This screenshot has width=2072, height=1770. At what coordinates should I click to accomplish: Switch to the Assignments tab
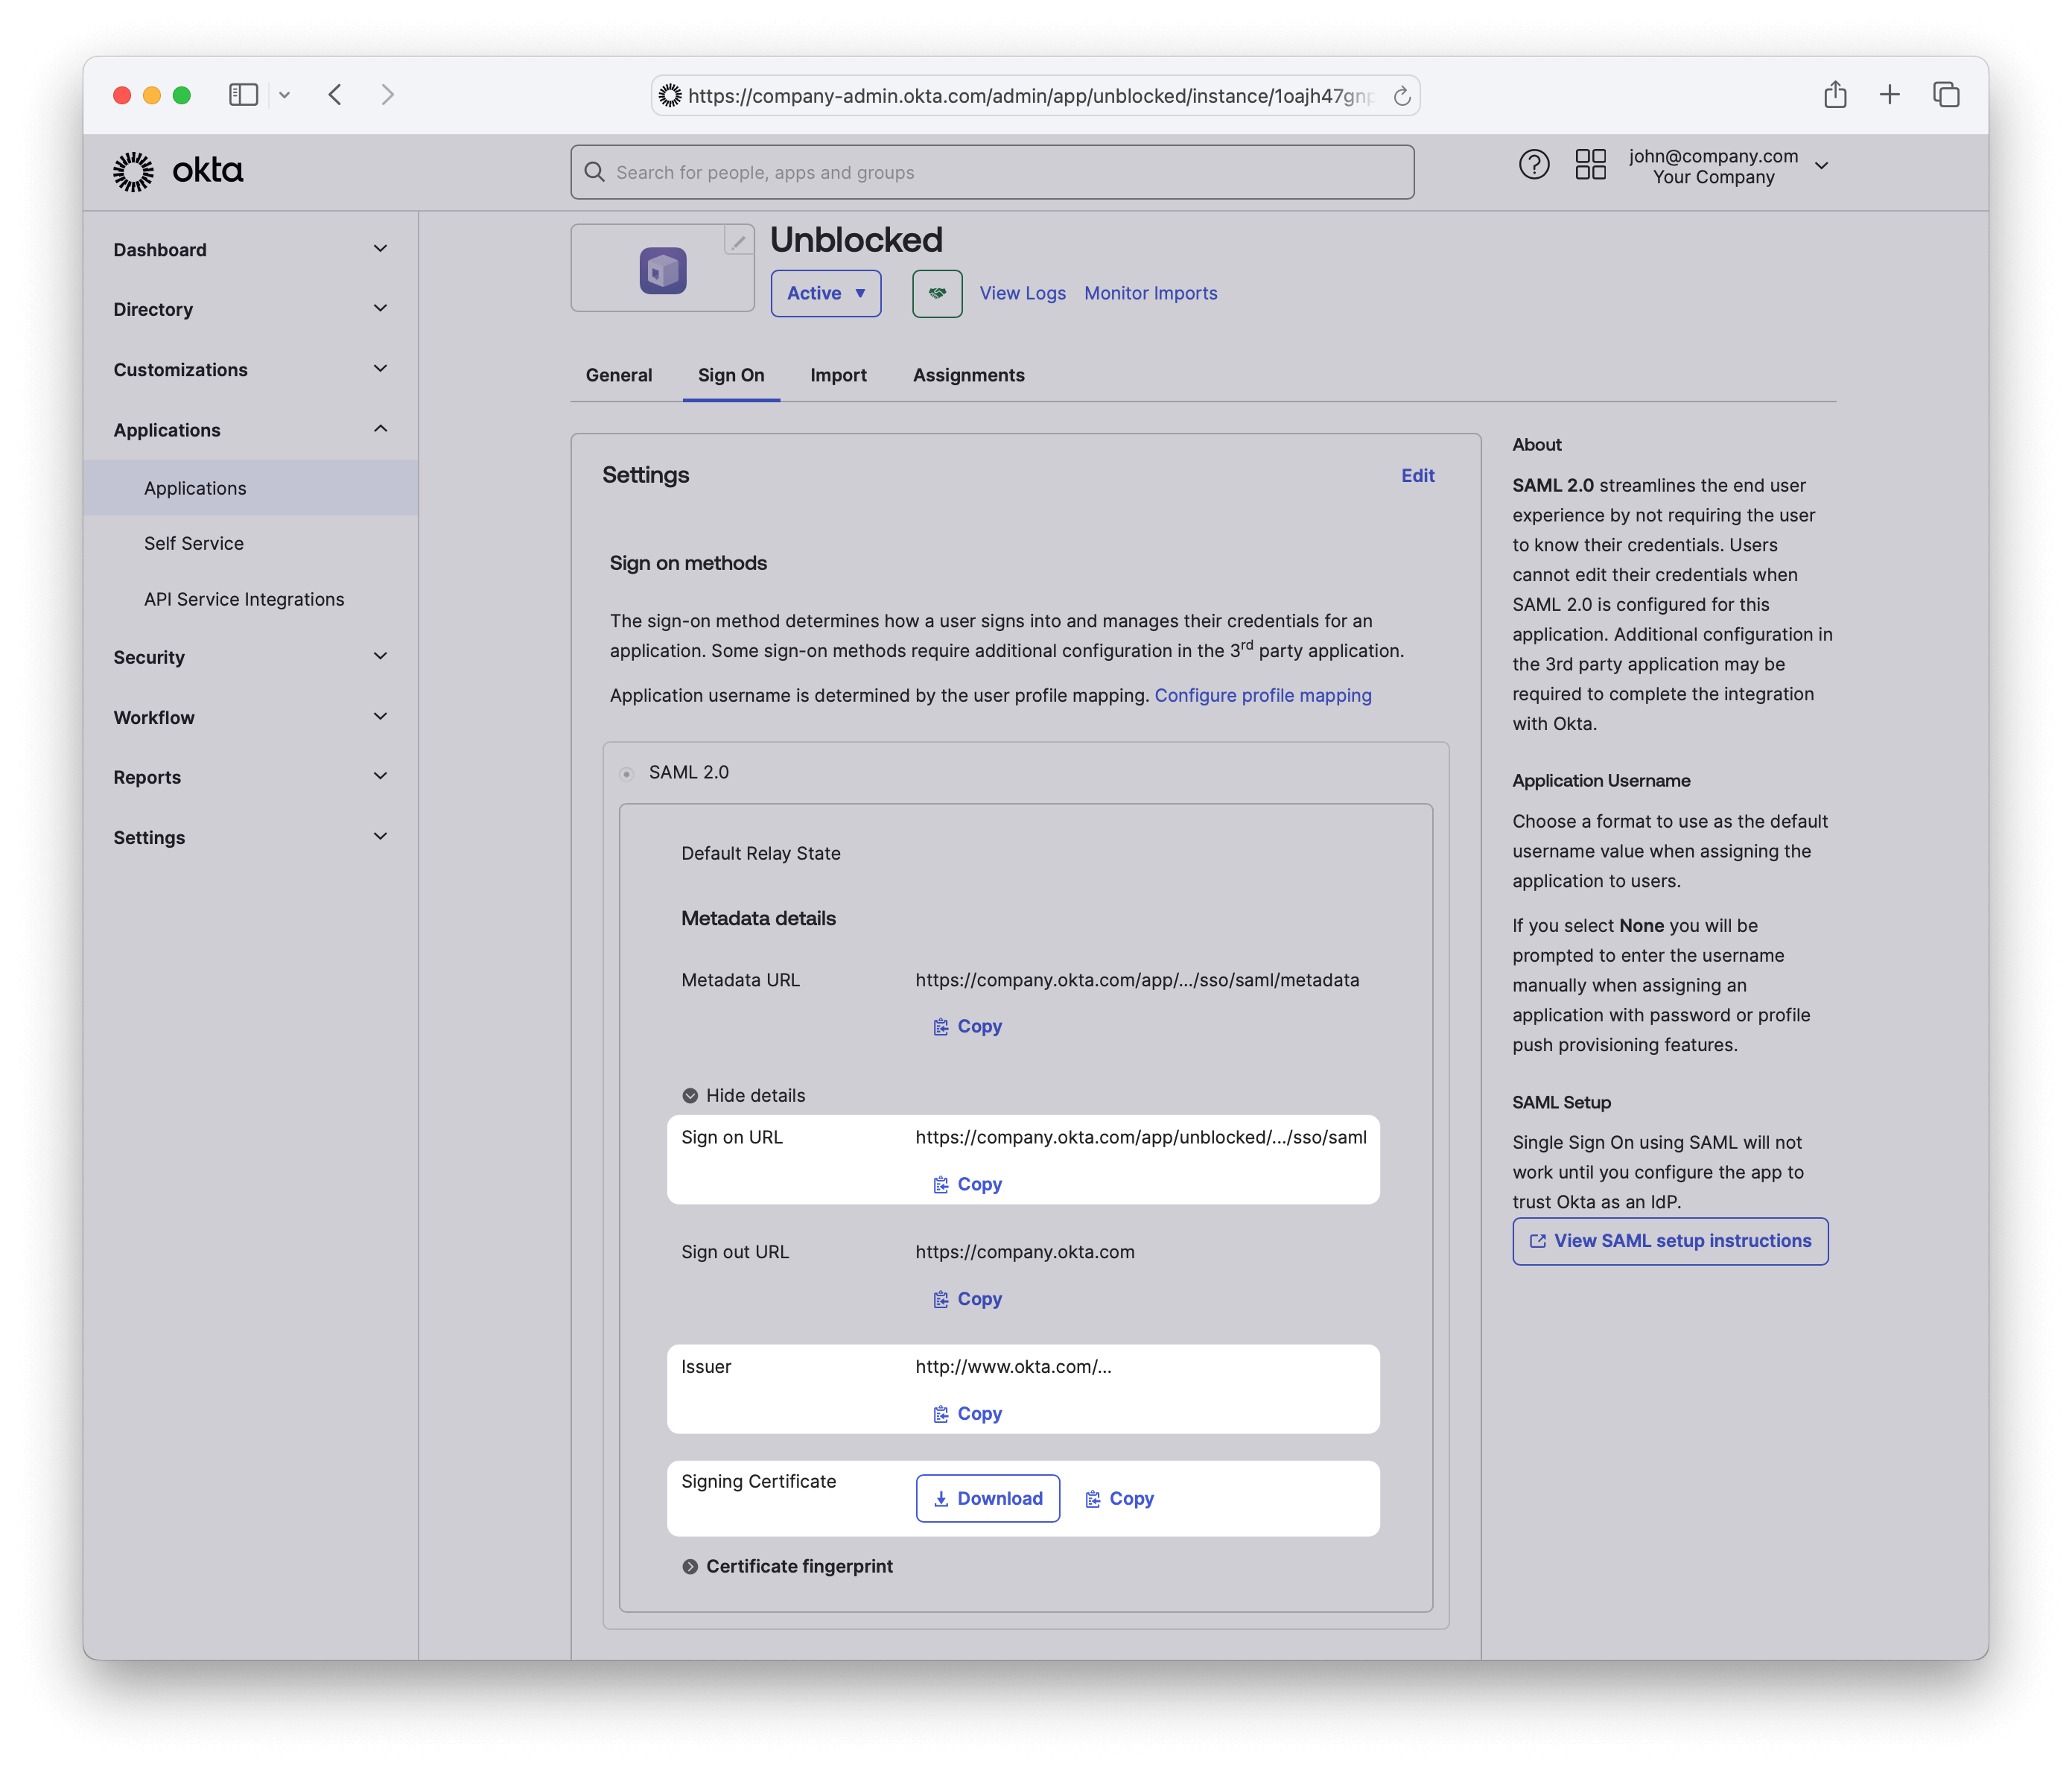(968, 375)
